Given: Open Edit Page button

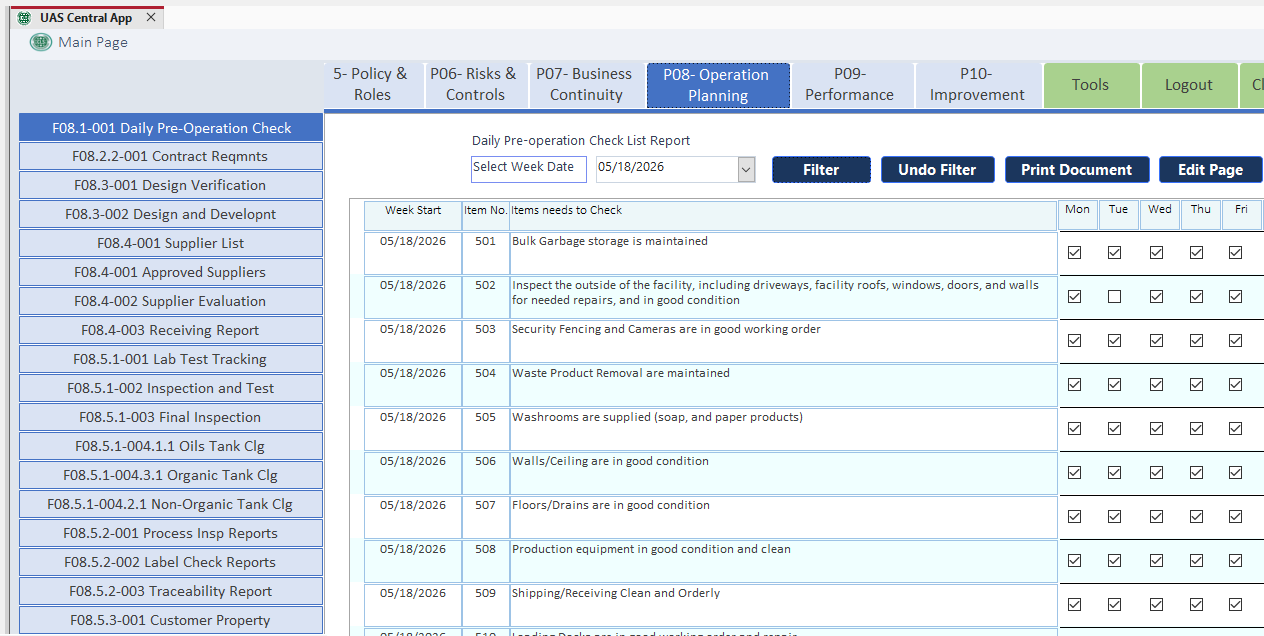Looking at the screenshot, I should coord(1210,170).
